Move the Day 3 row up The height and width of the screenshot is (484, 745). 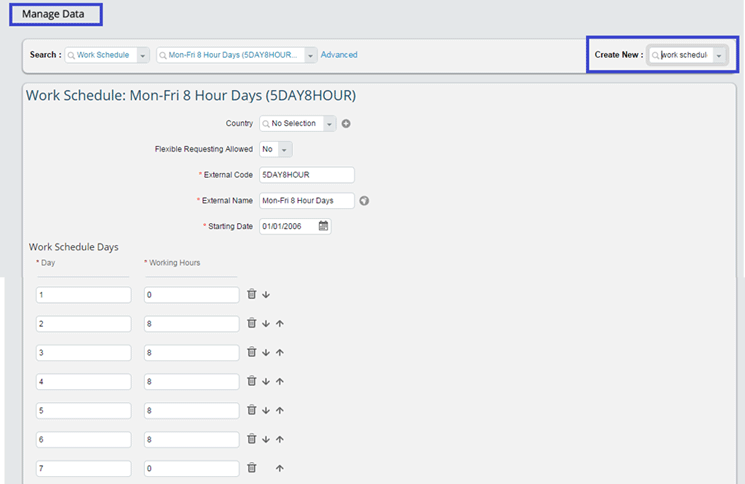[x=280, y=352]
